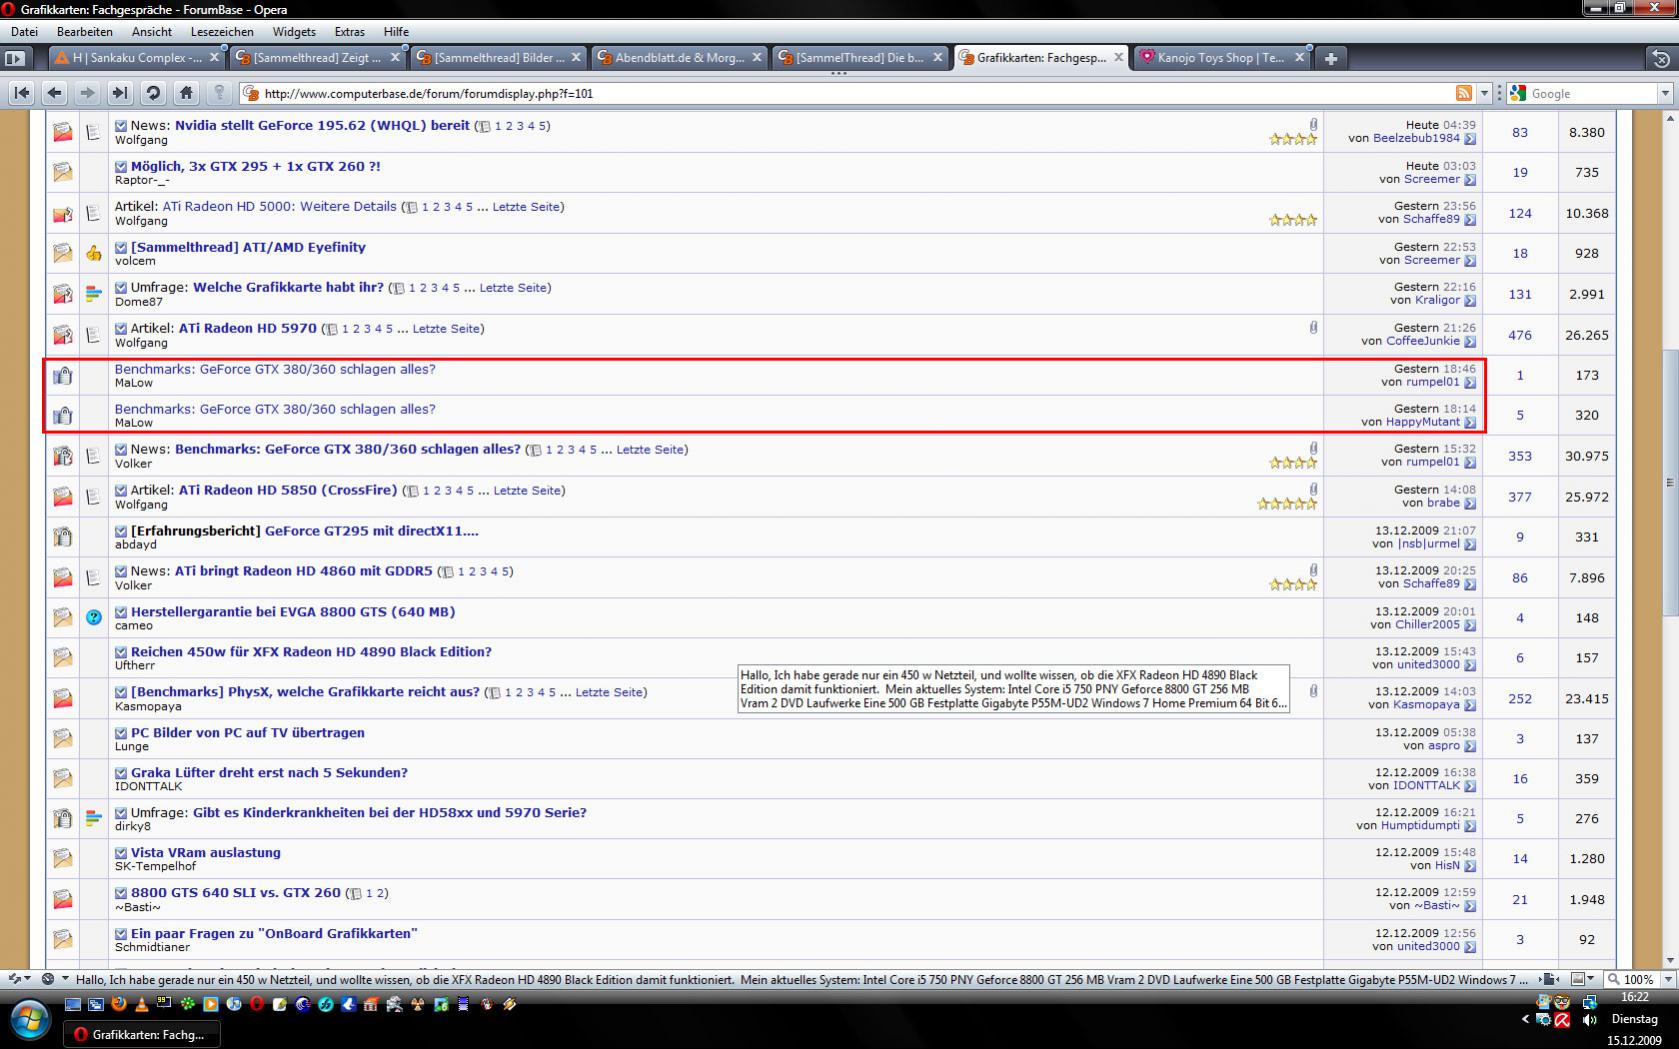Image resolution: width=1679 pixels, height=1049 pixels.
Task: Toggle checkbox beside ATI/AMD Eyefinity thread
Action: pos(121,248)
